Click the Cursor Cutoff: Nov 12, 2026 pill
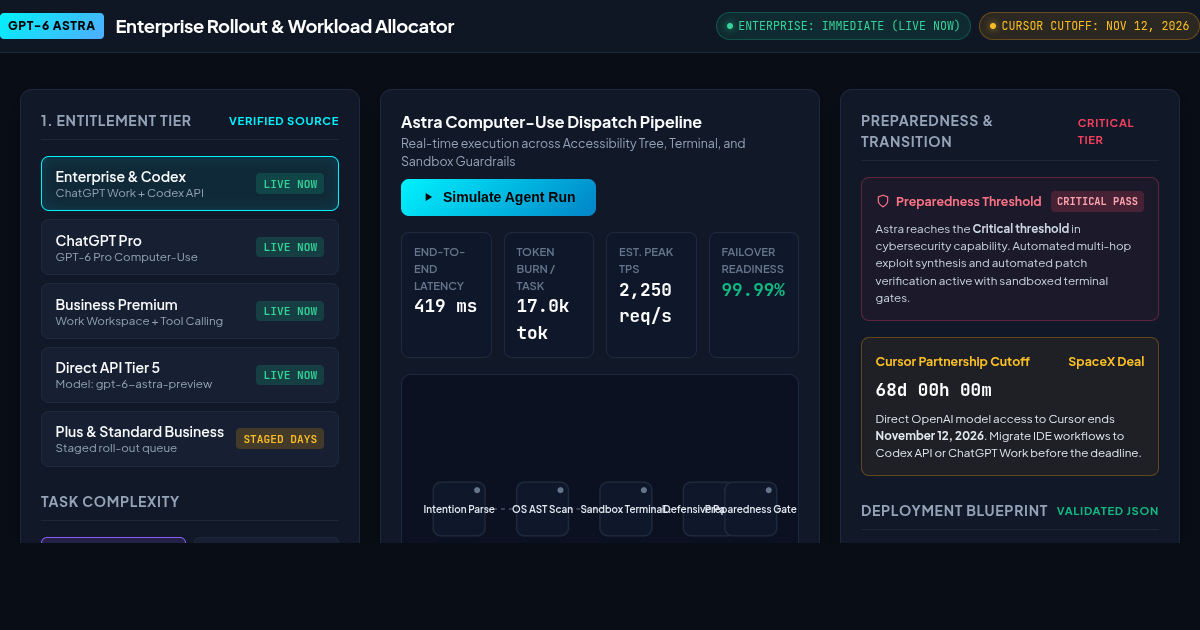This screenshot has height=630, width=1200. tap(1089, 26)
